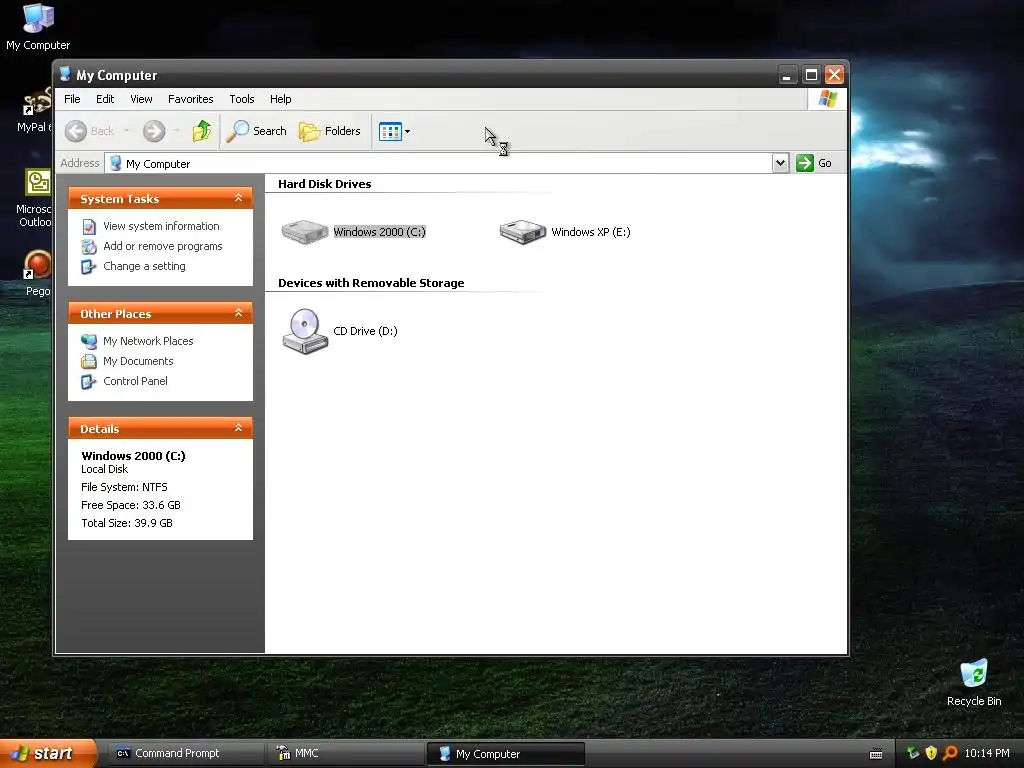Click the My Documents folder icon
Viewport: 1024px width, 768px height.
(x=89, y=362)
